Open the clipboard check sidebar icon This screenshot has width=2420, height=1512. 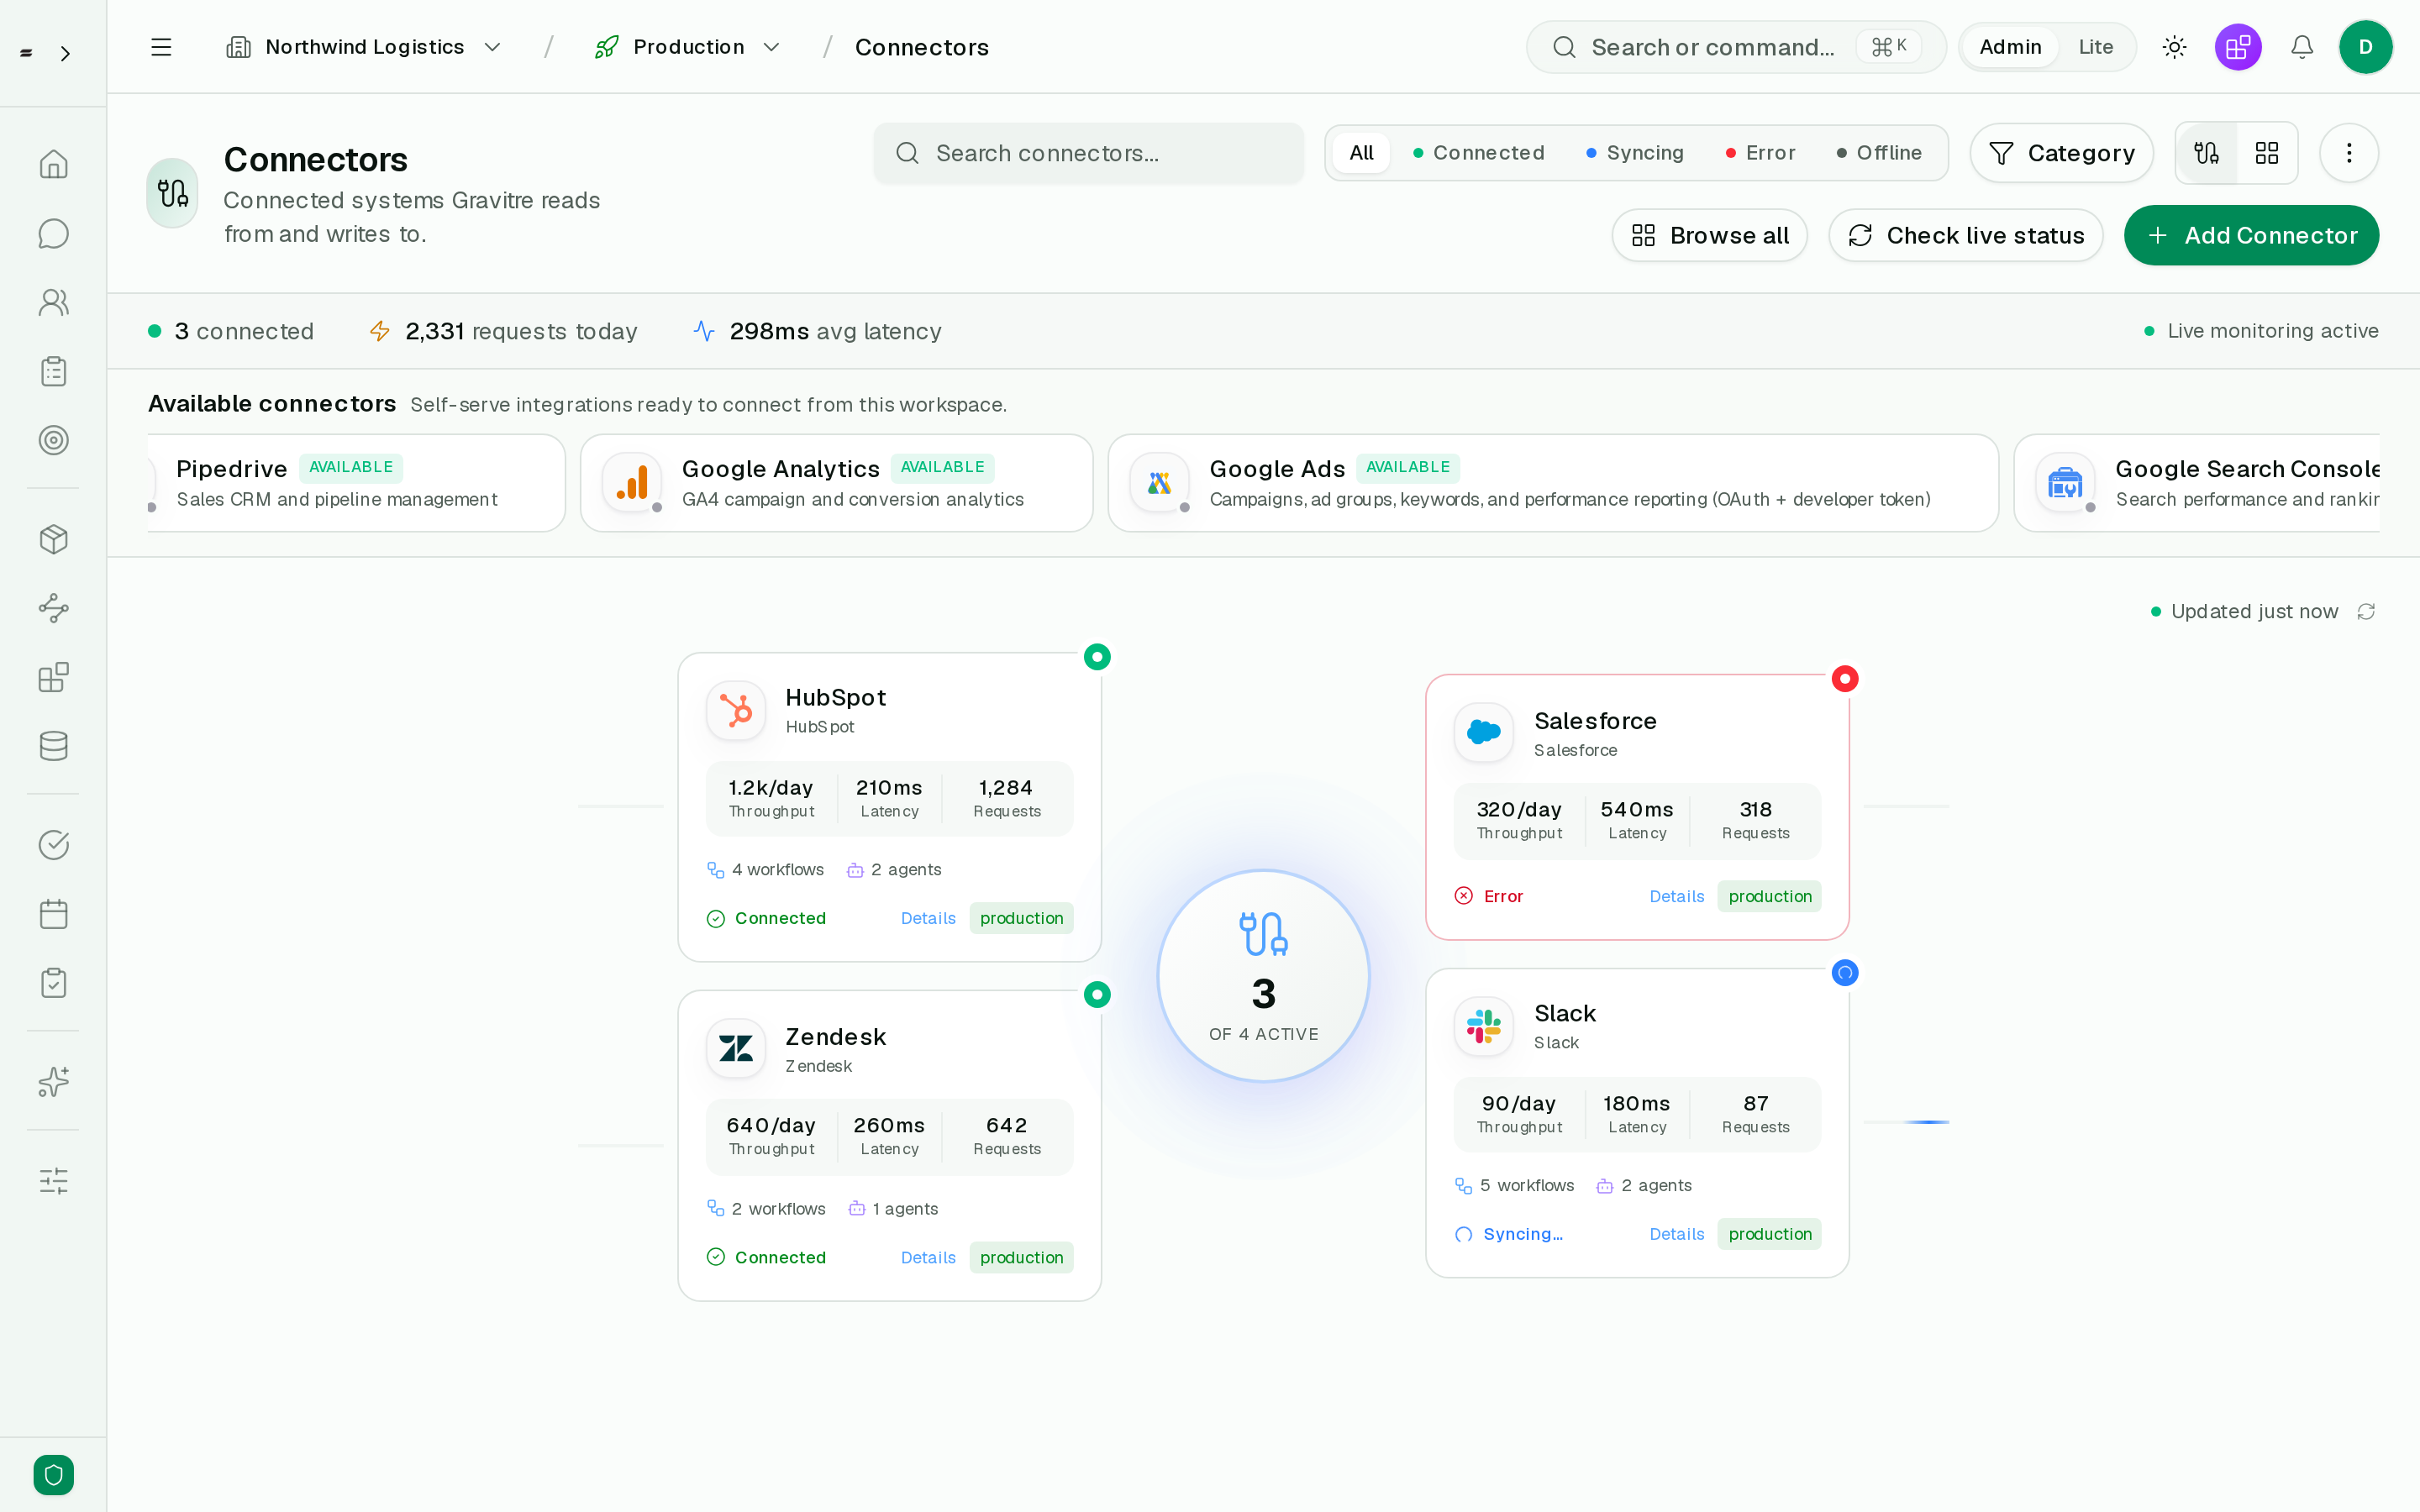click(54, 983)
